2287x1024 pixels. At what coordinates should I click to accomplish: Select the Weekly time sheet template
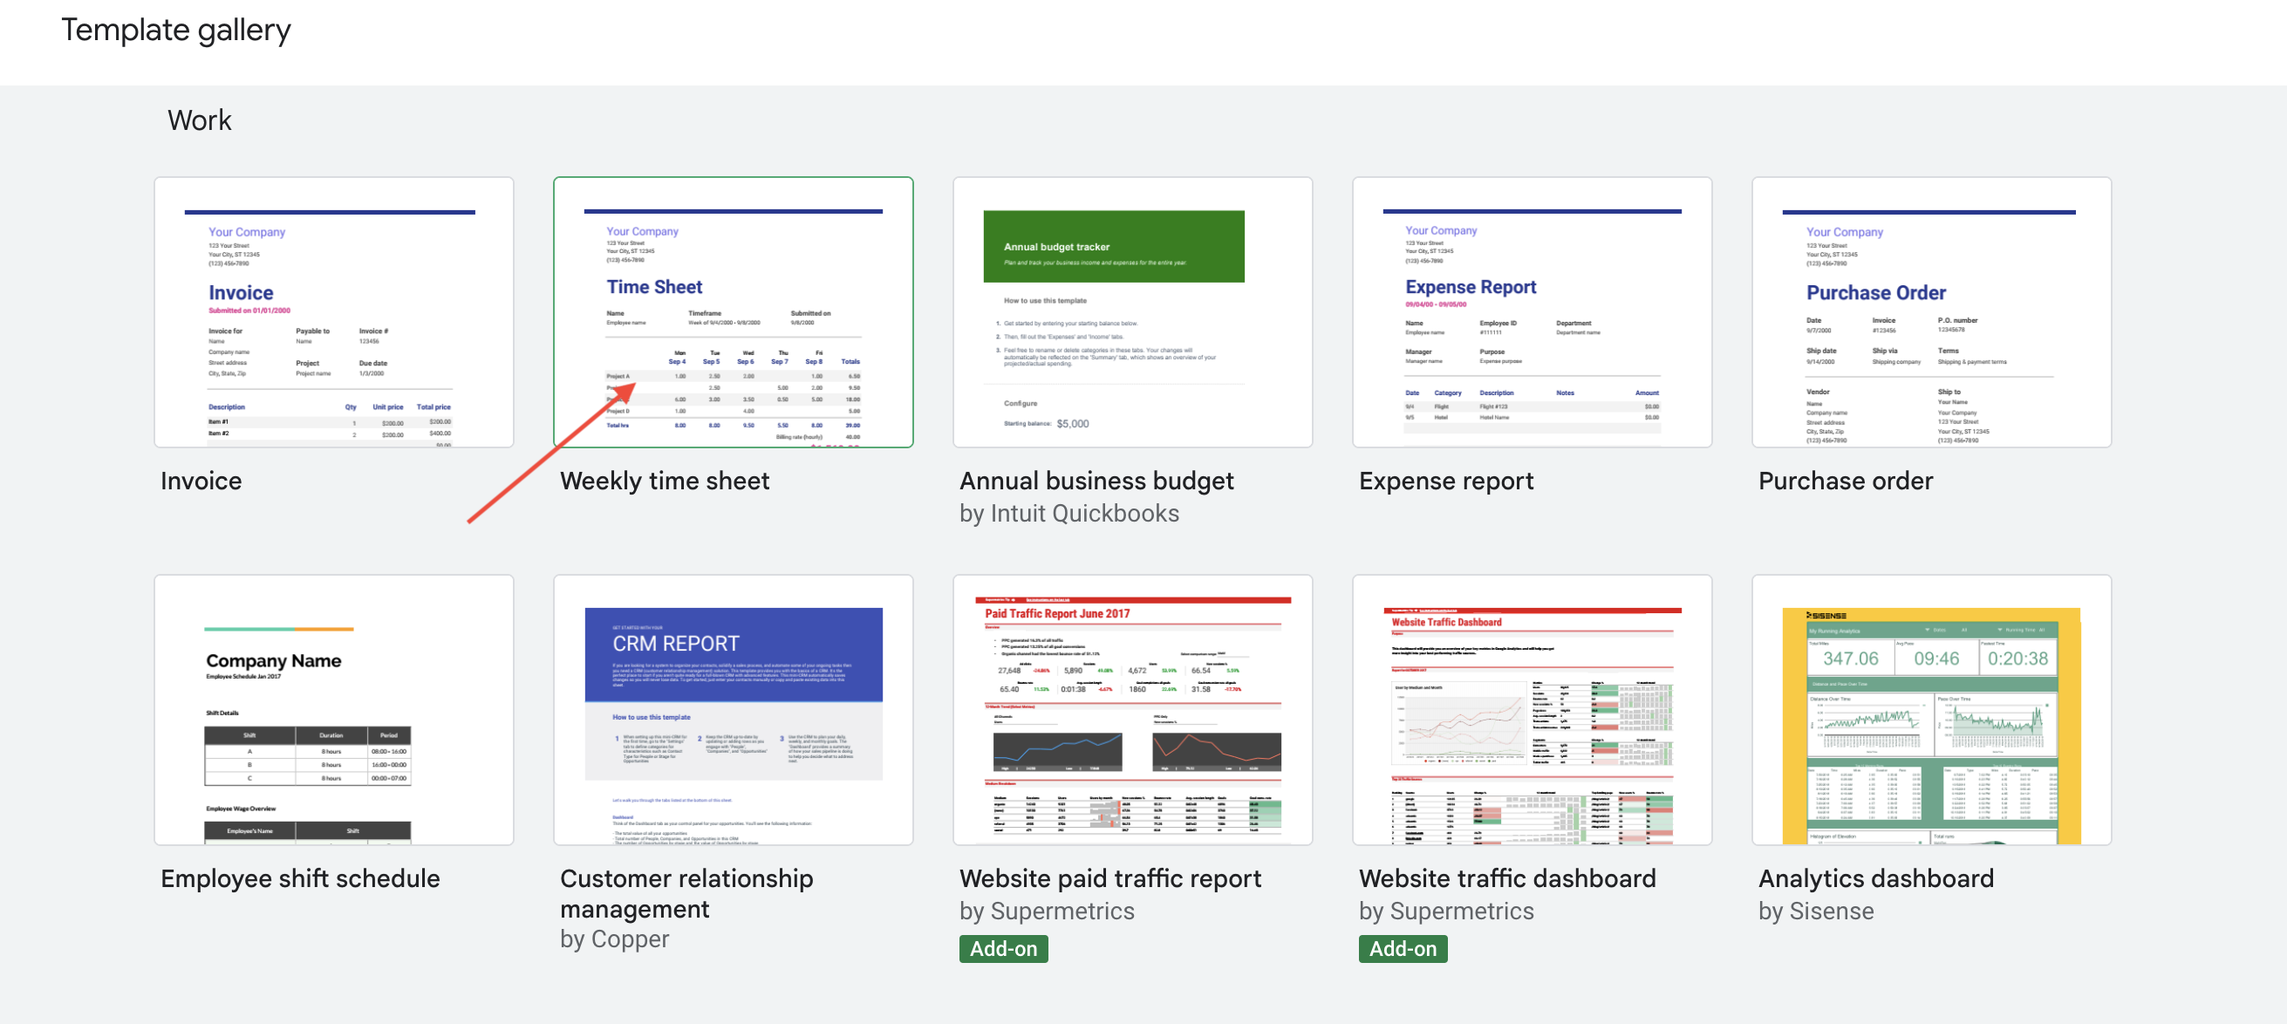(x=733, y=312)
